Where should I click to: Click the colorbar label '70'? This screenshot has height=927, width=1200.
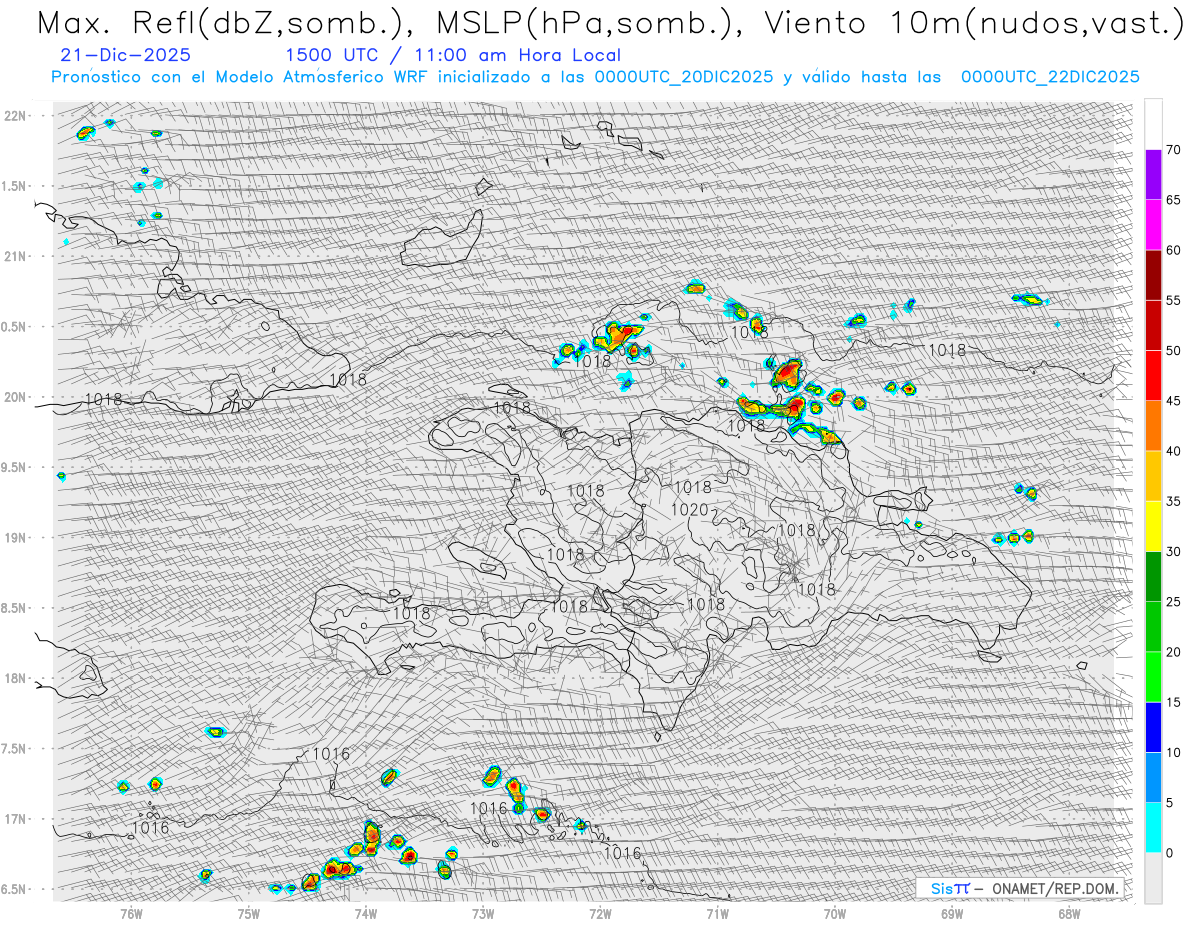1173,150
